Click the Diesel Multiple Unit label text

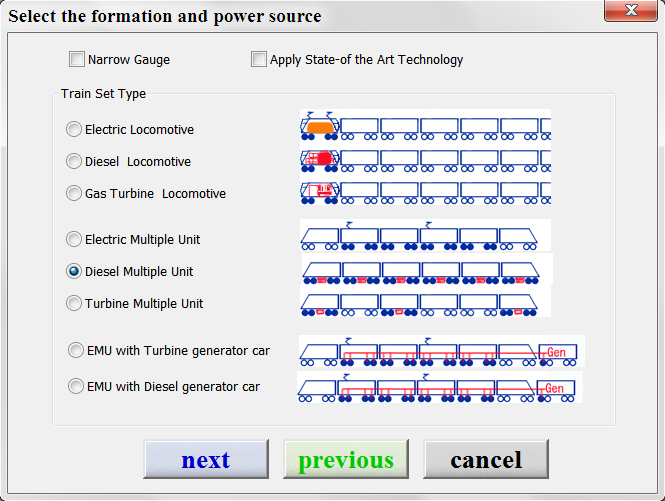pyautogui.click(x=139, y=271)
